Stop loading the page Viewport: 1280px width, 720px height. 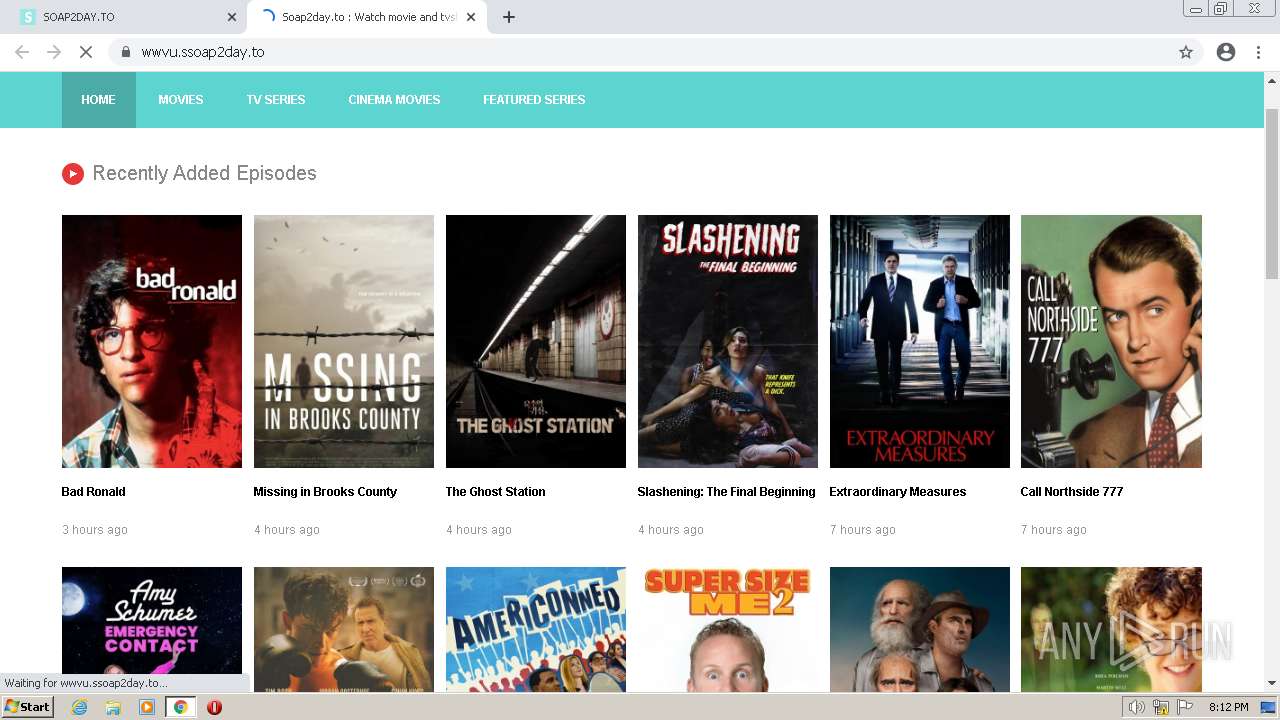coord(86,52)
